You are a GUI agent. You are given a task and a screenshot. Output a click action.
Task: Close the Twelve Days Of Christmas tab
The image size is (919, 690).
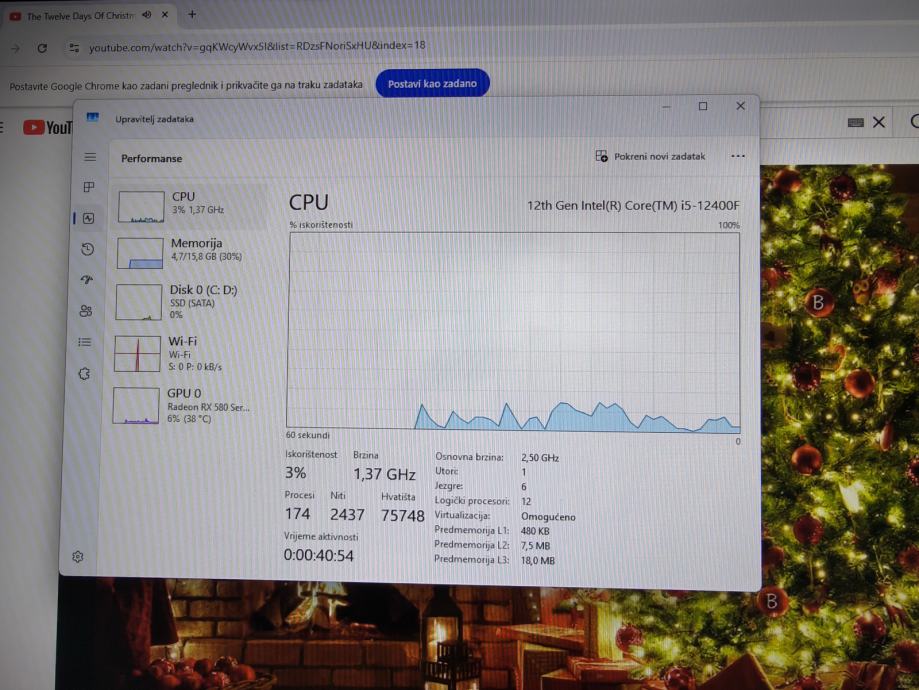165,15
